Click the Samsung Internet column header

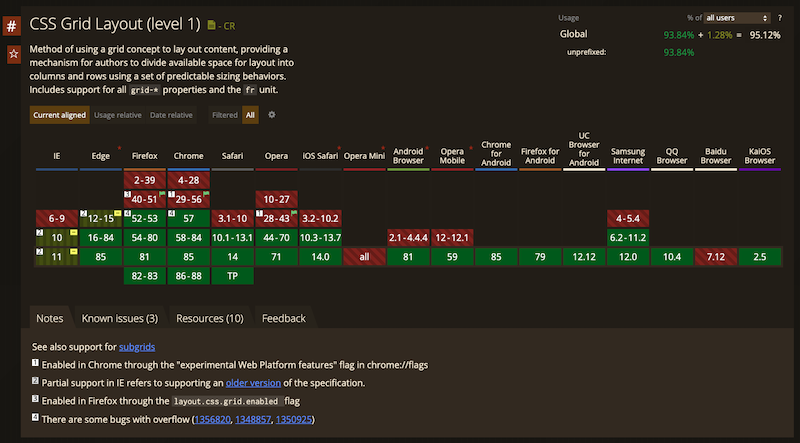628,156
